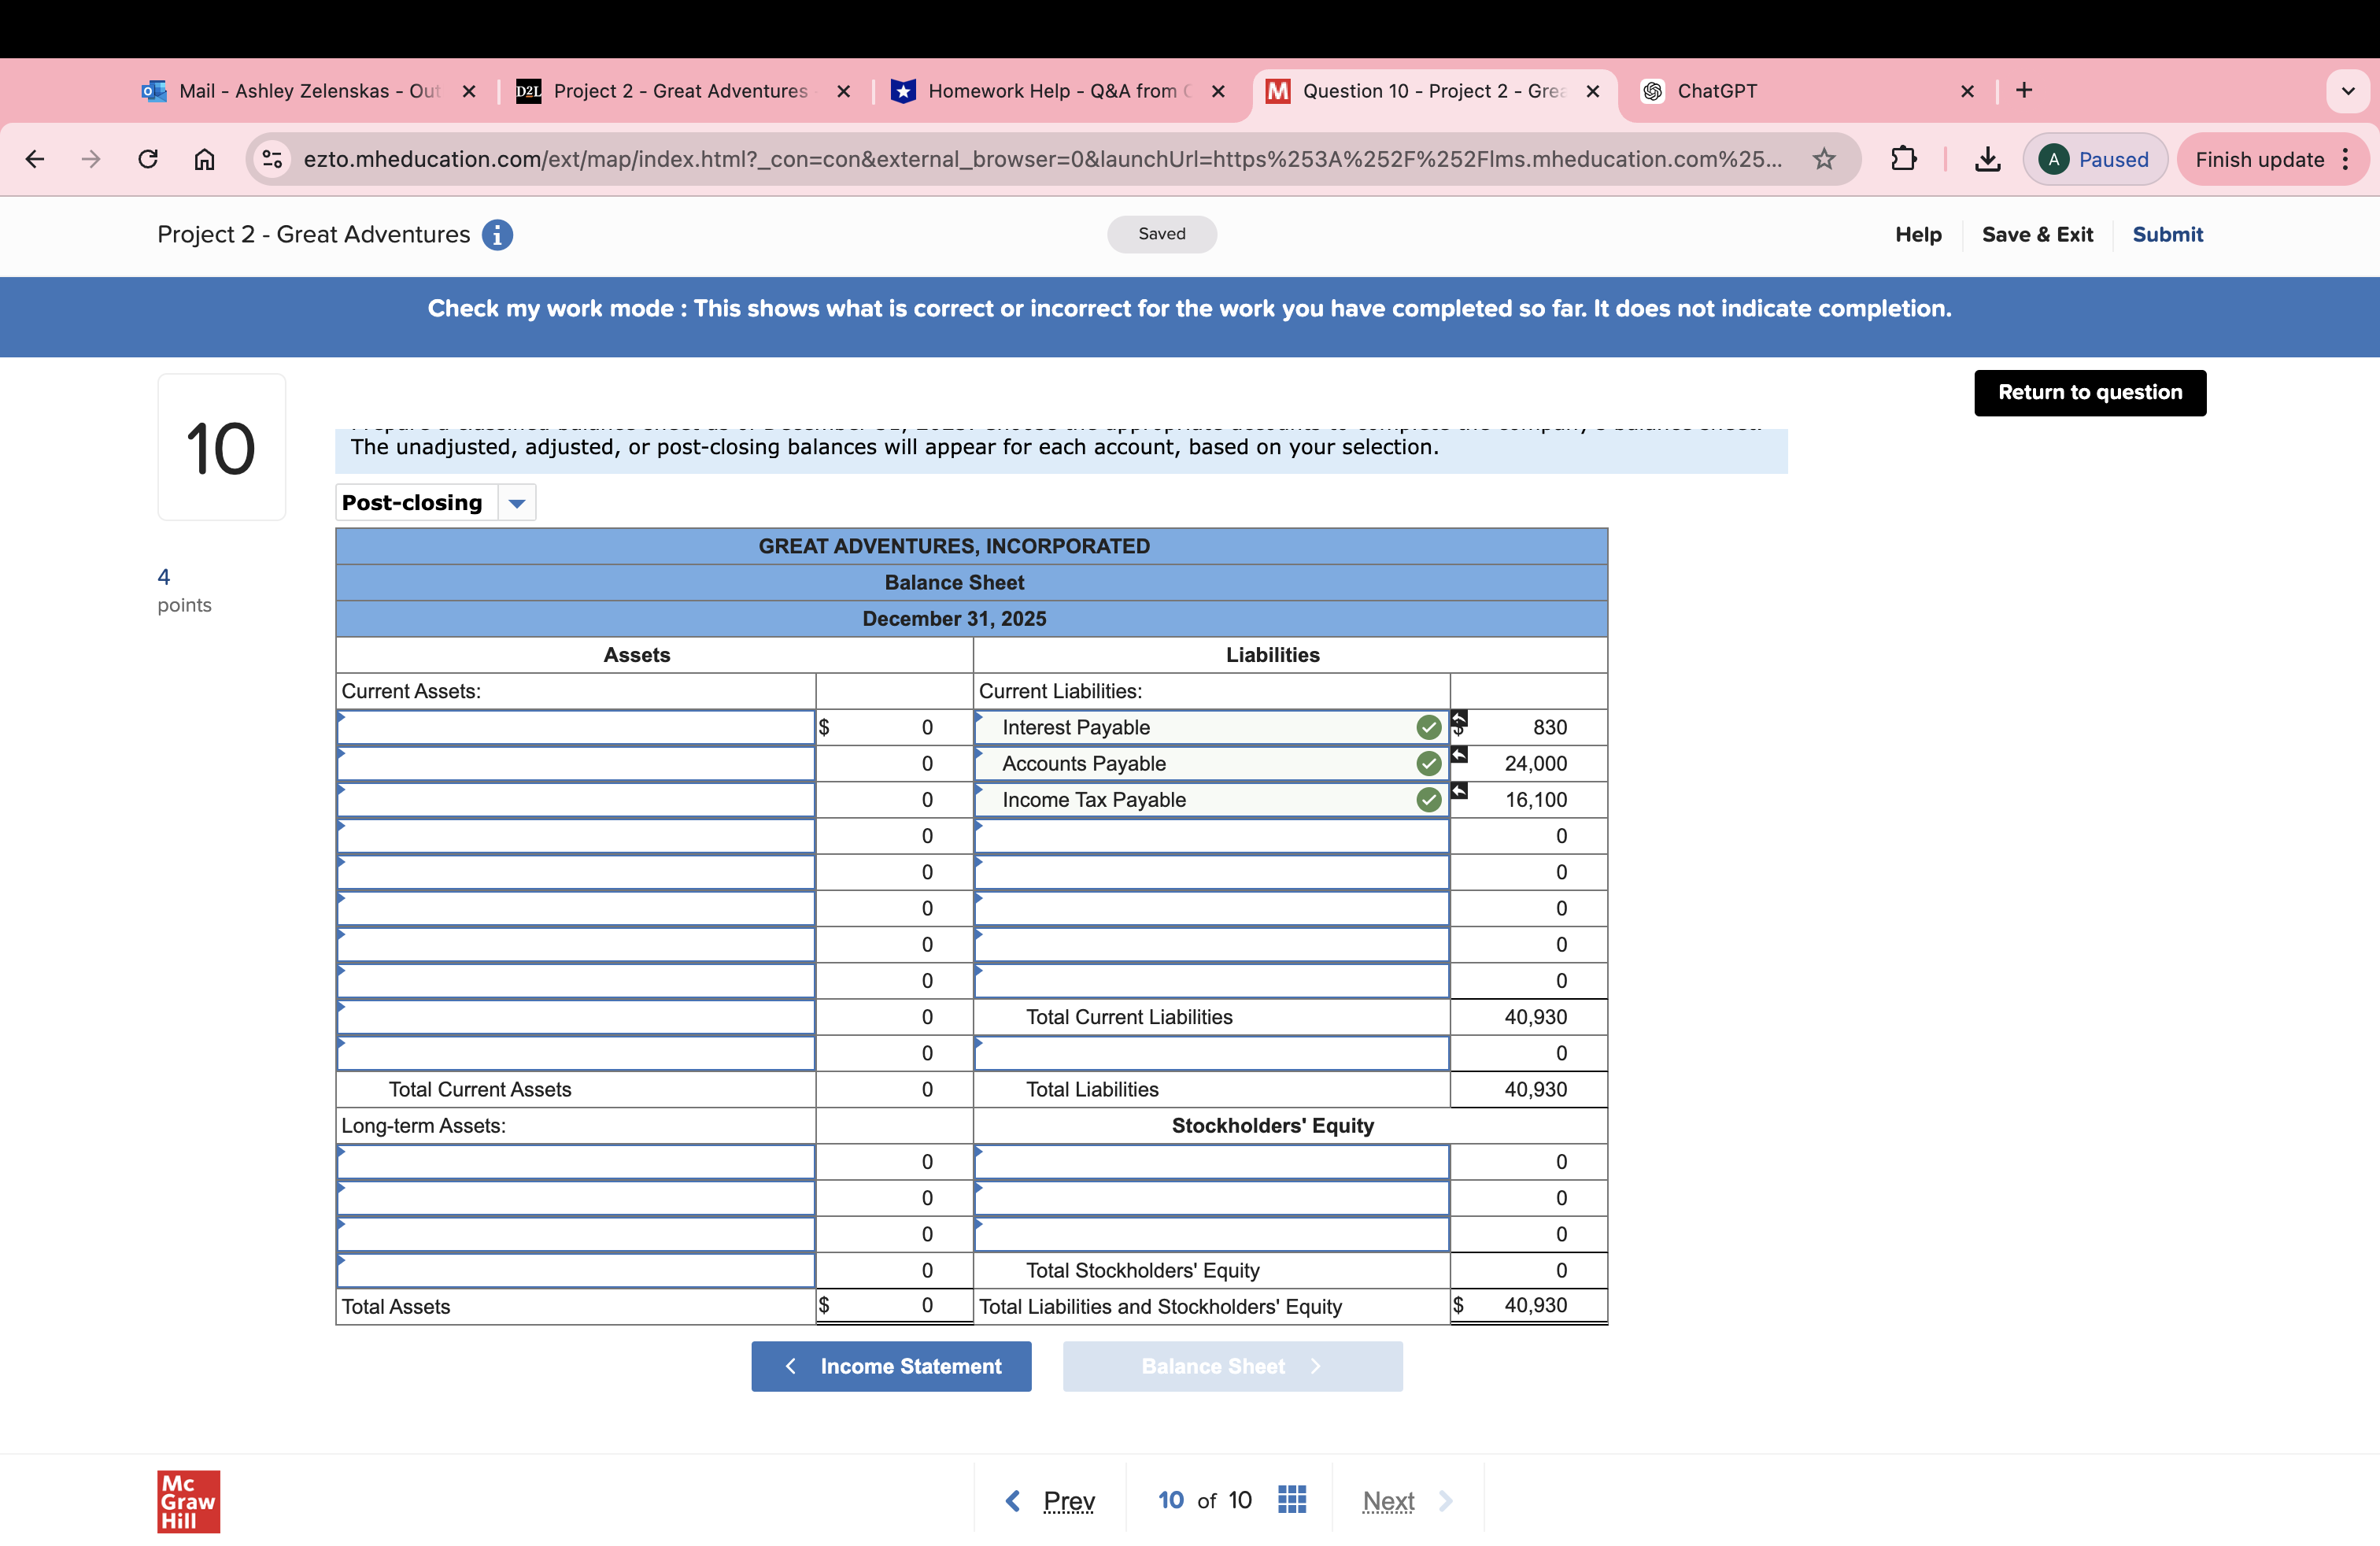Click the green checkmark on Interest Payable

(1428, 727)
